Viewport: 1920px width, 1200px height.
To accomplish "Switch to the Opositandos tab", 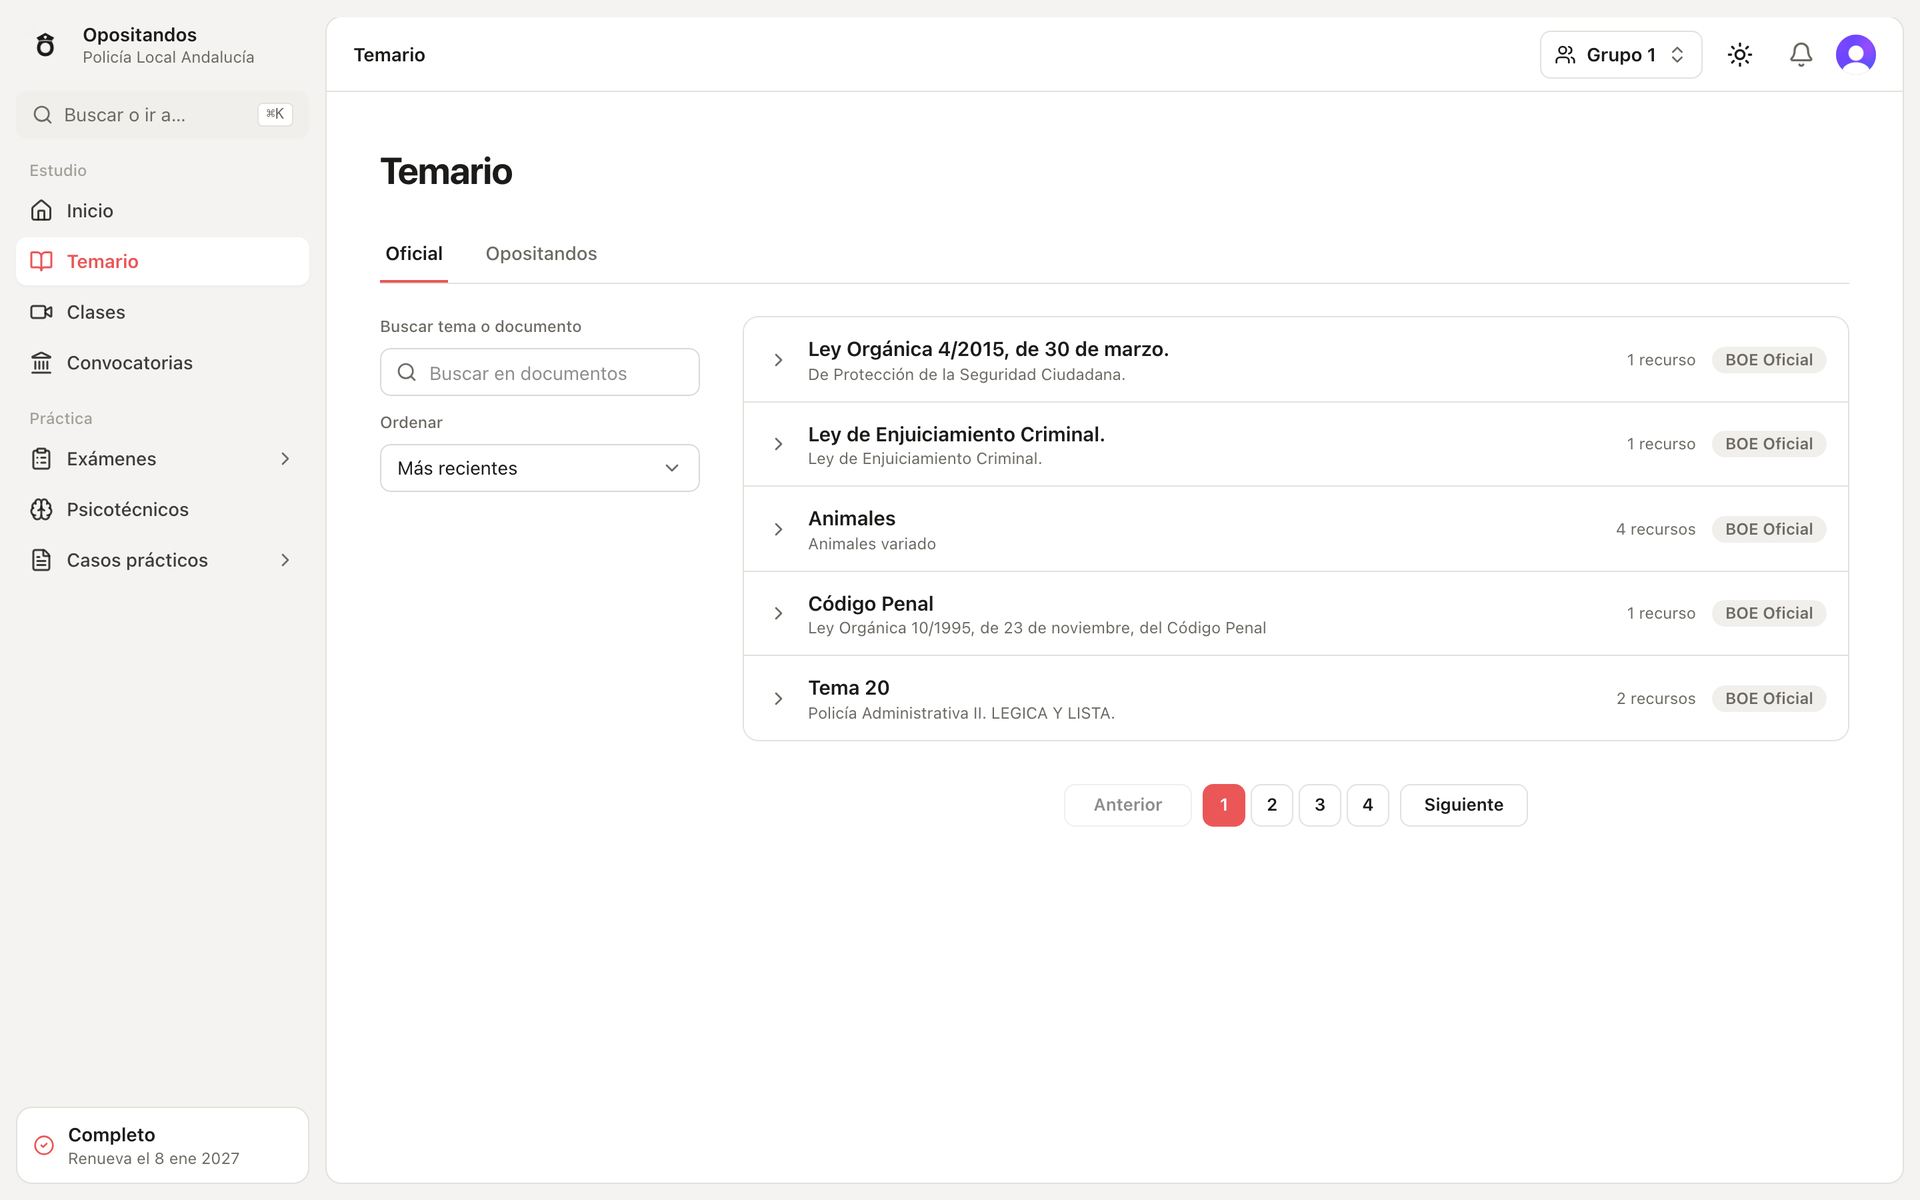I will (x=541, y=254).
